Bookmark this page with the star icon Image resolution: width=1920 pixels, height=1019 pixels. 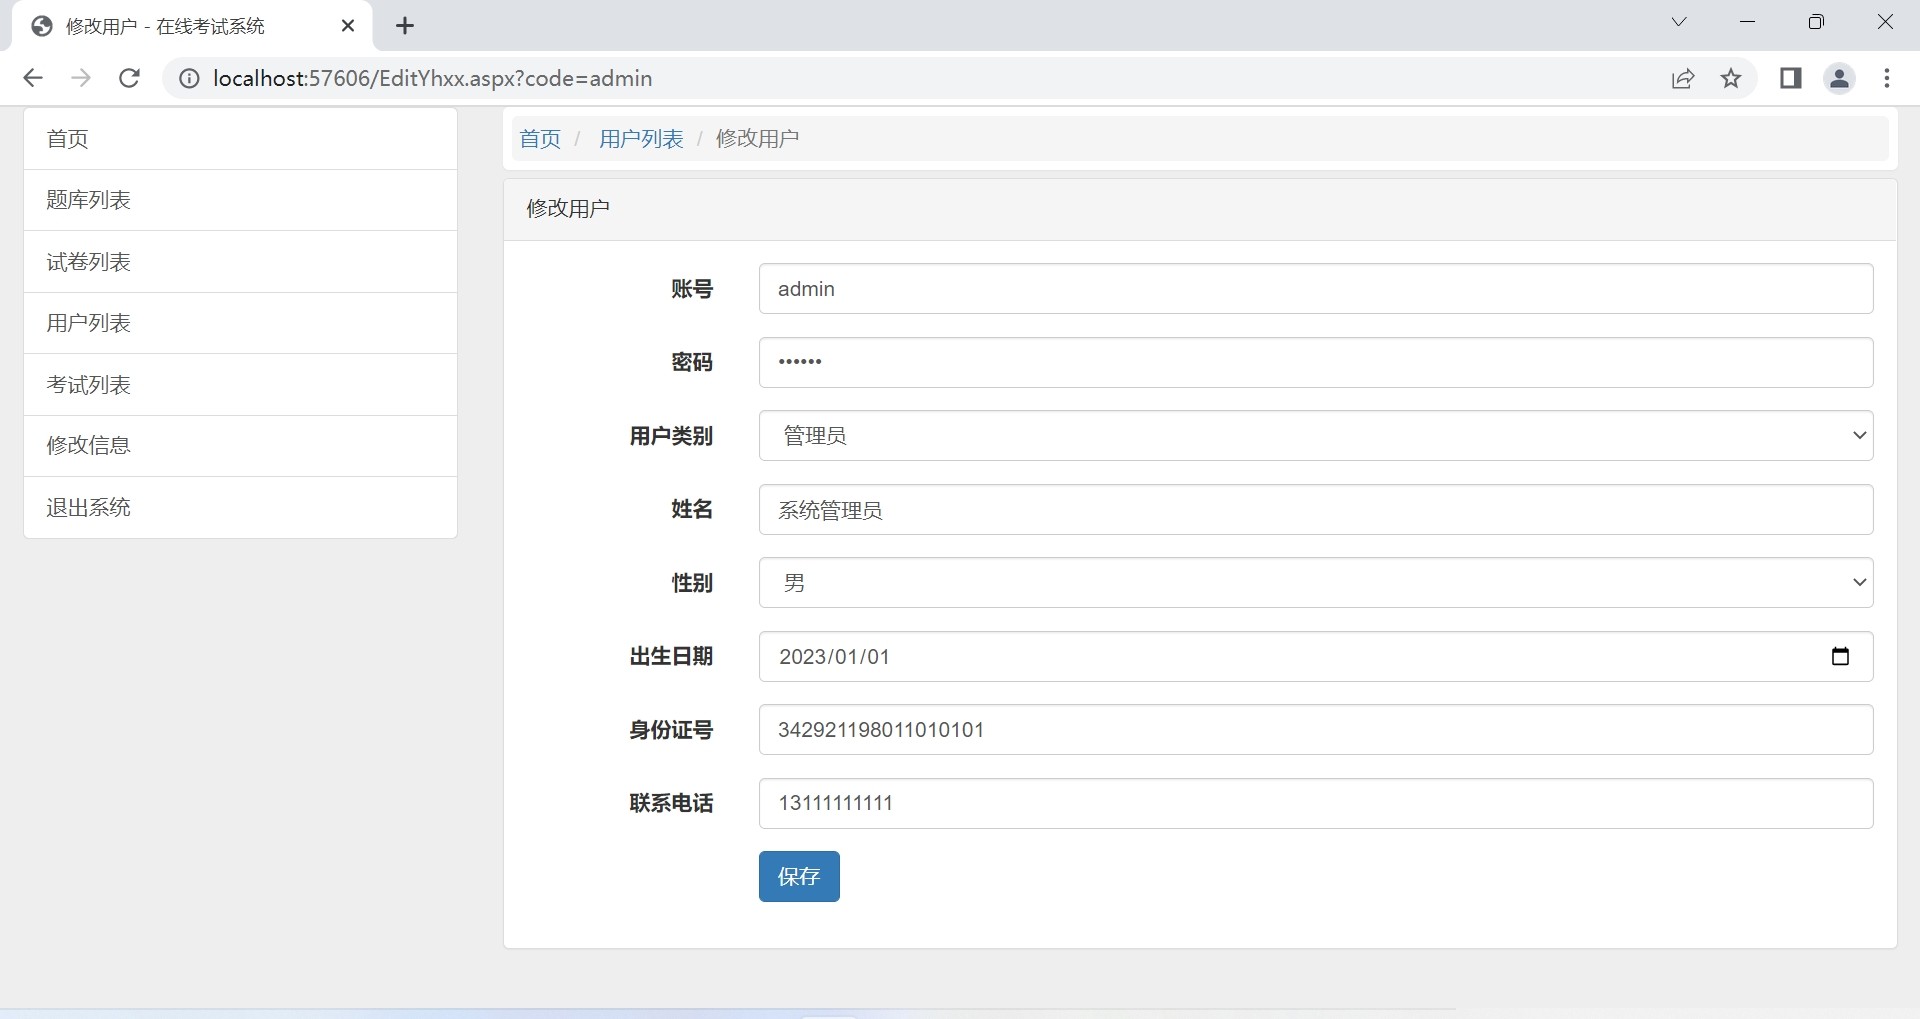1731,78
